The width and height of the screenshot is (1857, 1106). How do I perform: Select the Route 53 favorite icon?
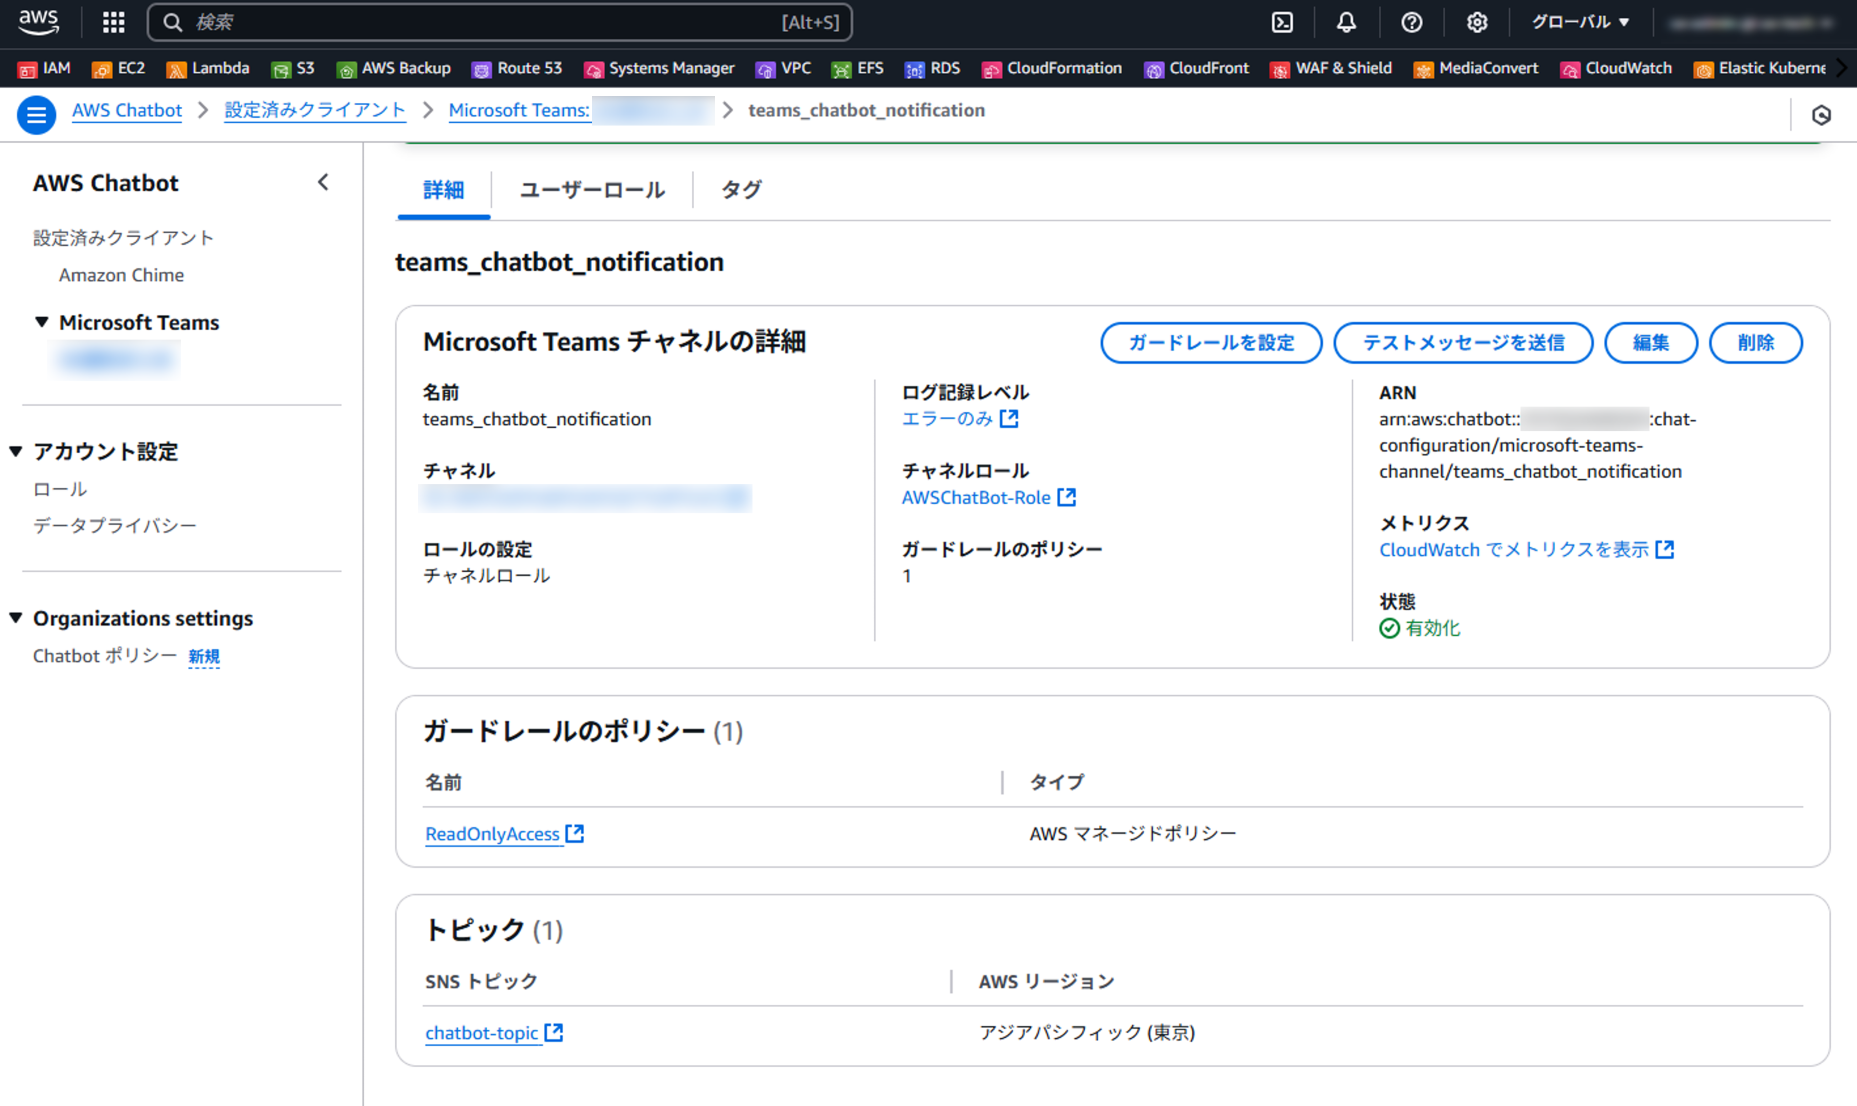[x=517, y=68]
